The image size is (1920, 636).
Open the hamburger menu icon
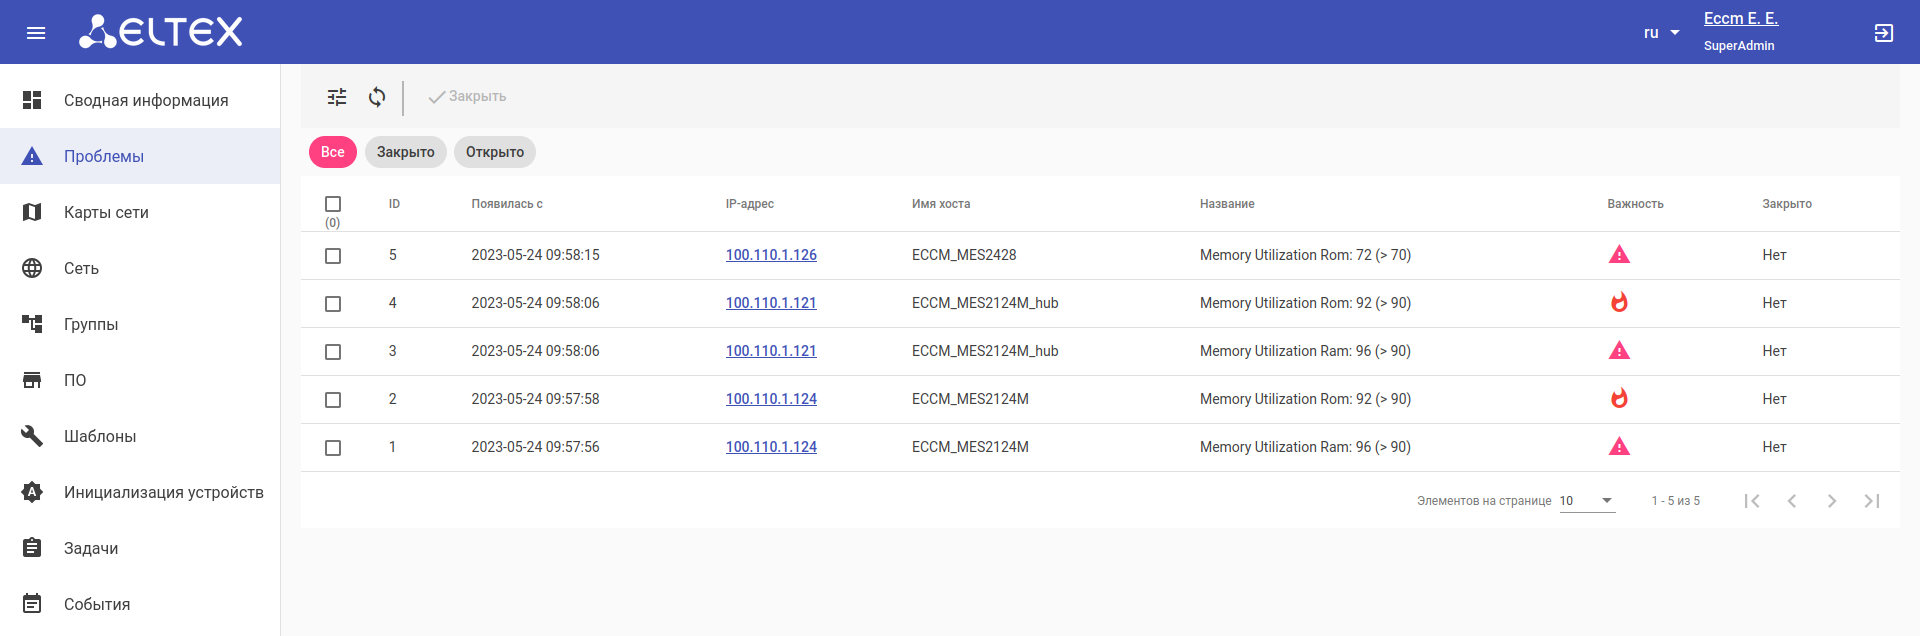[x=36, y=33]
